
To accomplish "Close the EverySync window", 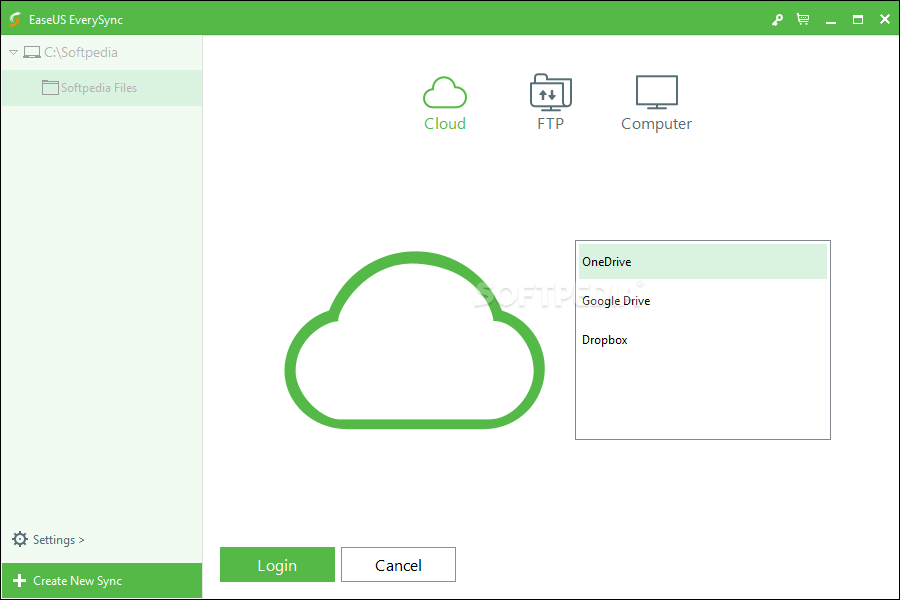I will click(x=885, y=19).
